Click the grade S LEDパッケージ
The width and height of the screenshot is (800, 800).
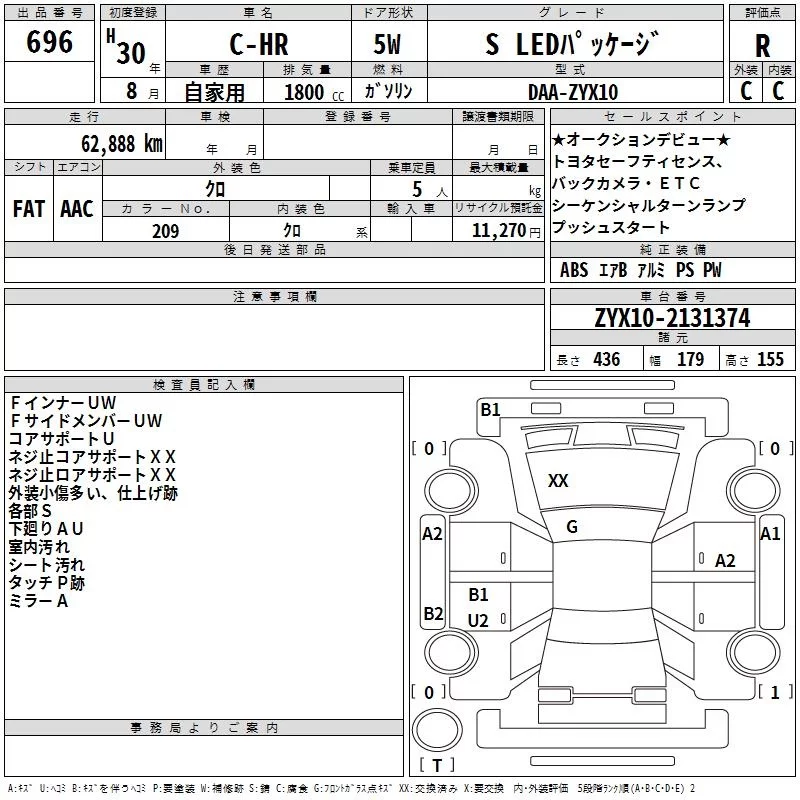coord(572,44)
